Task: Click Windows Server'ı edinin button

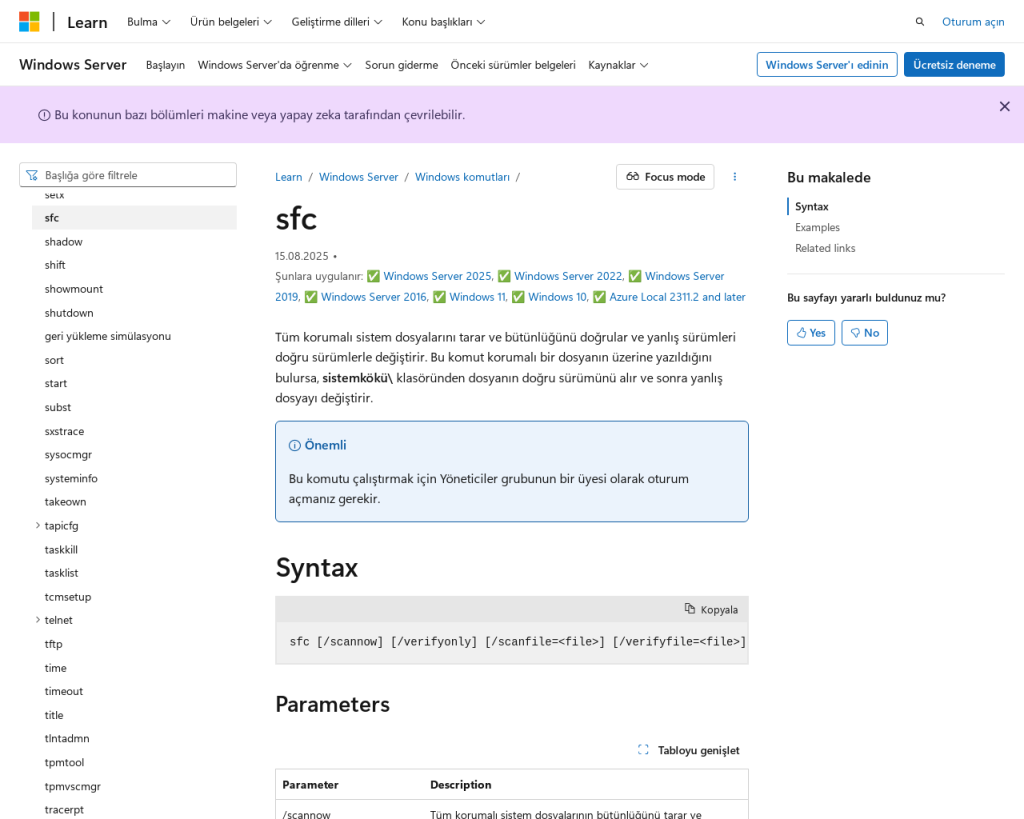Action: (x=827, y=65)
